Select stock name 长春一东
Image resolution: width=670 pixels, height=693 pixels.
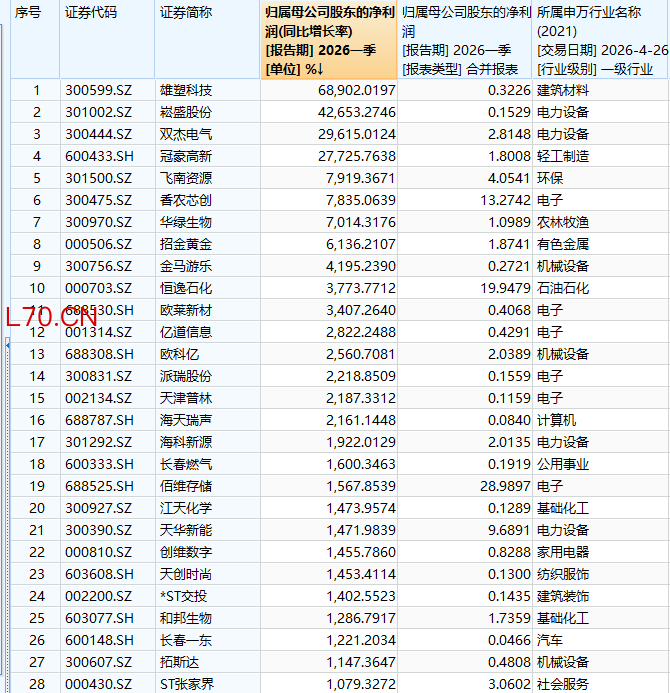click(186, 640)
